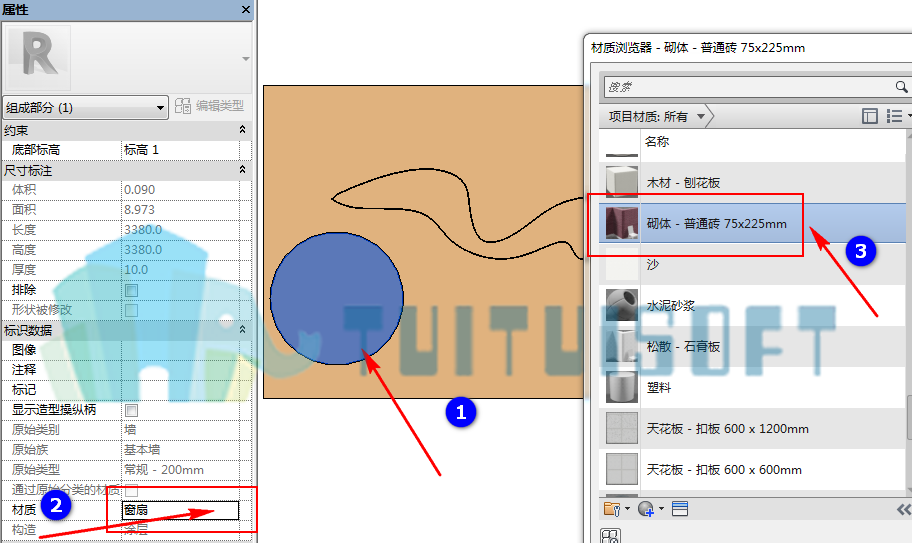Select the 木材 - 刨花板 material

click(x=753, y=183)
